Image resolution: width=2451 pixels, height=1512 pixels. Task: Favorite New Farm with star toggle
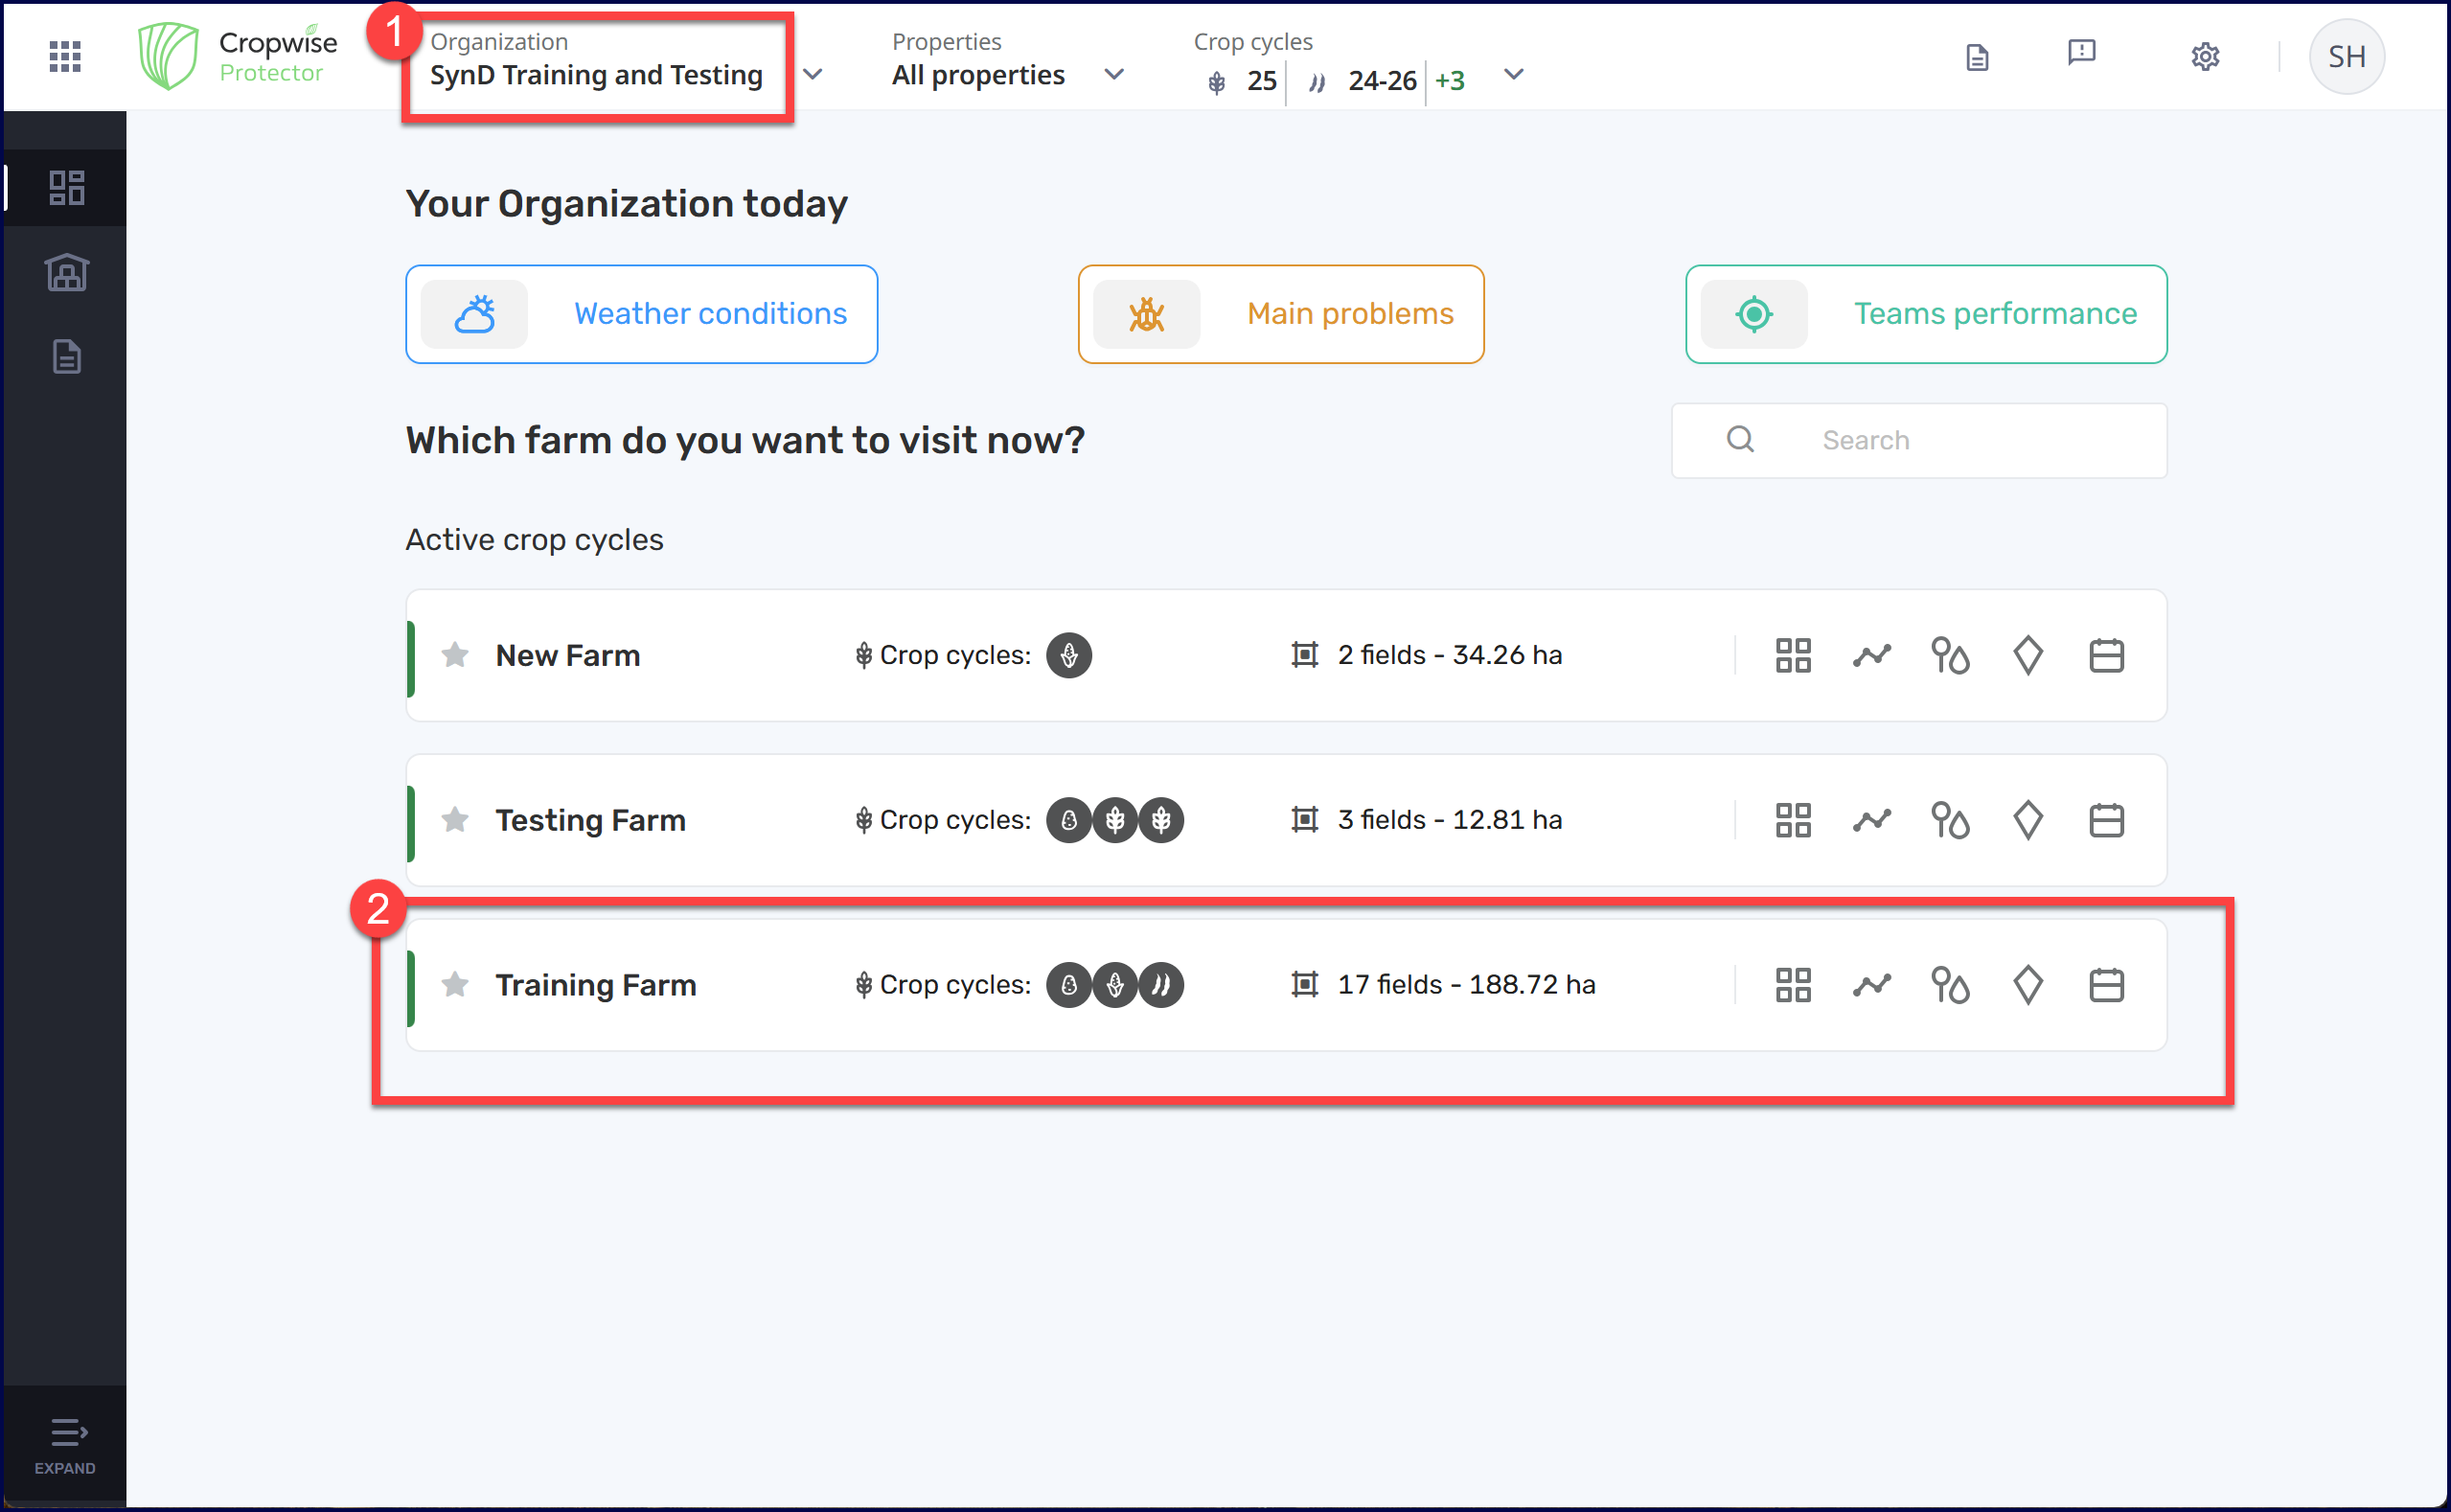pos(455,655)
